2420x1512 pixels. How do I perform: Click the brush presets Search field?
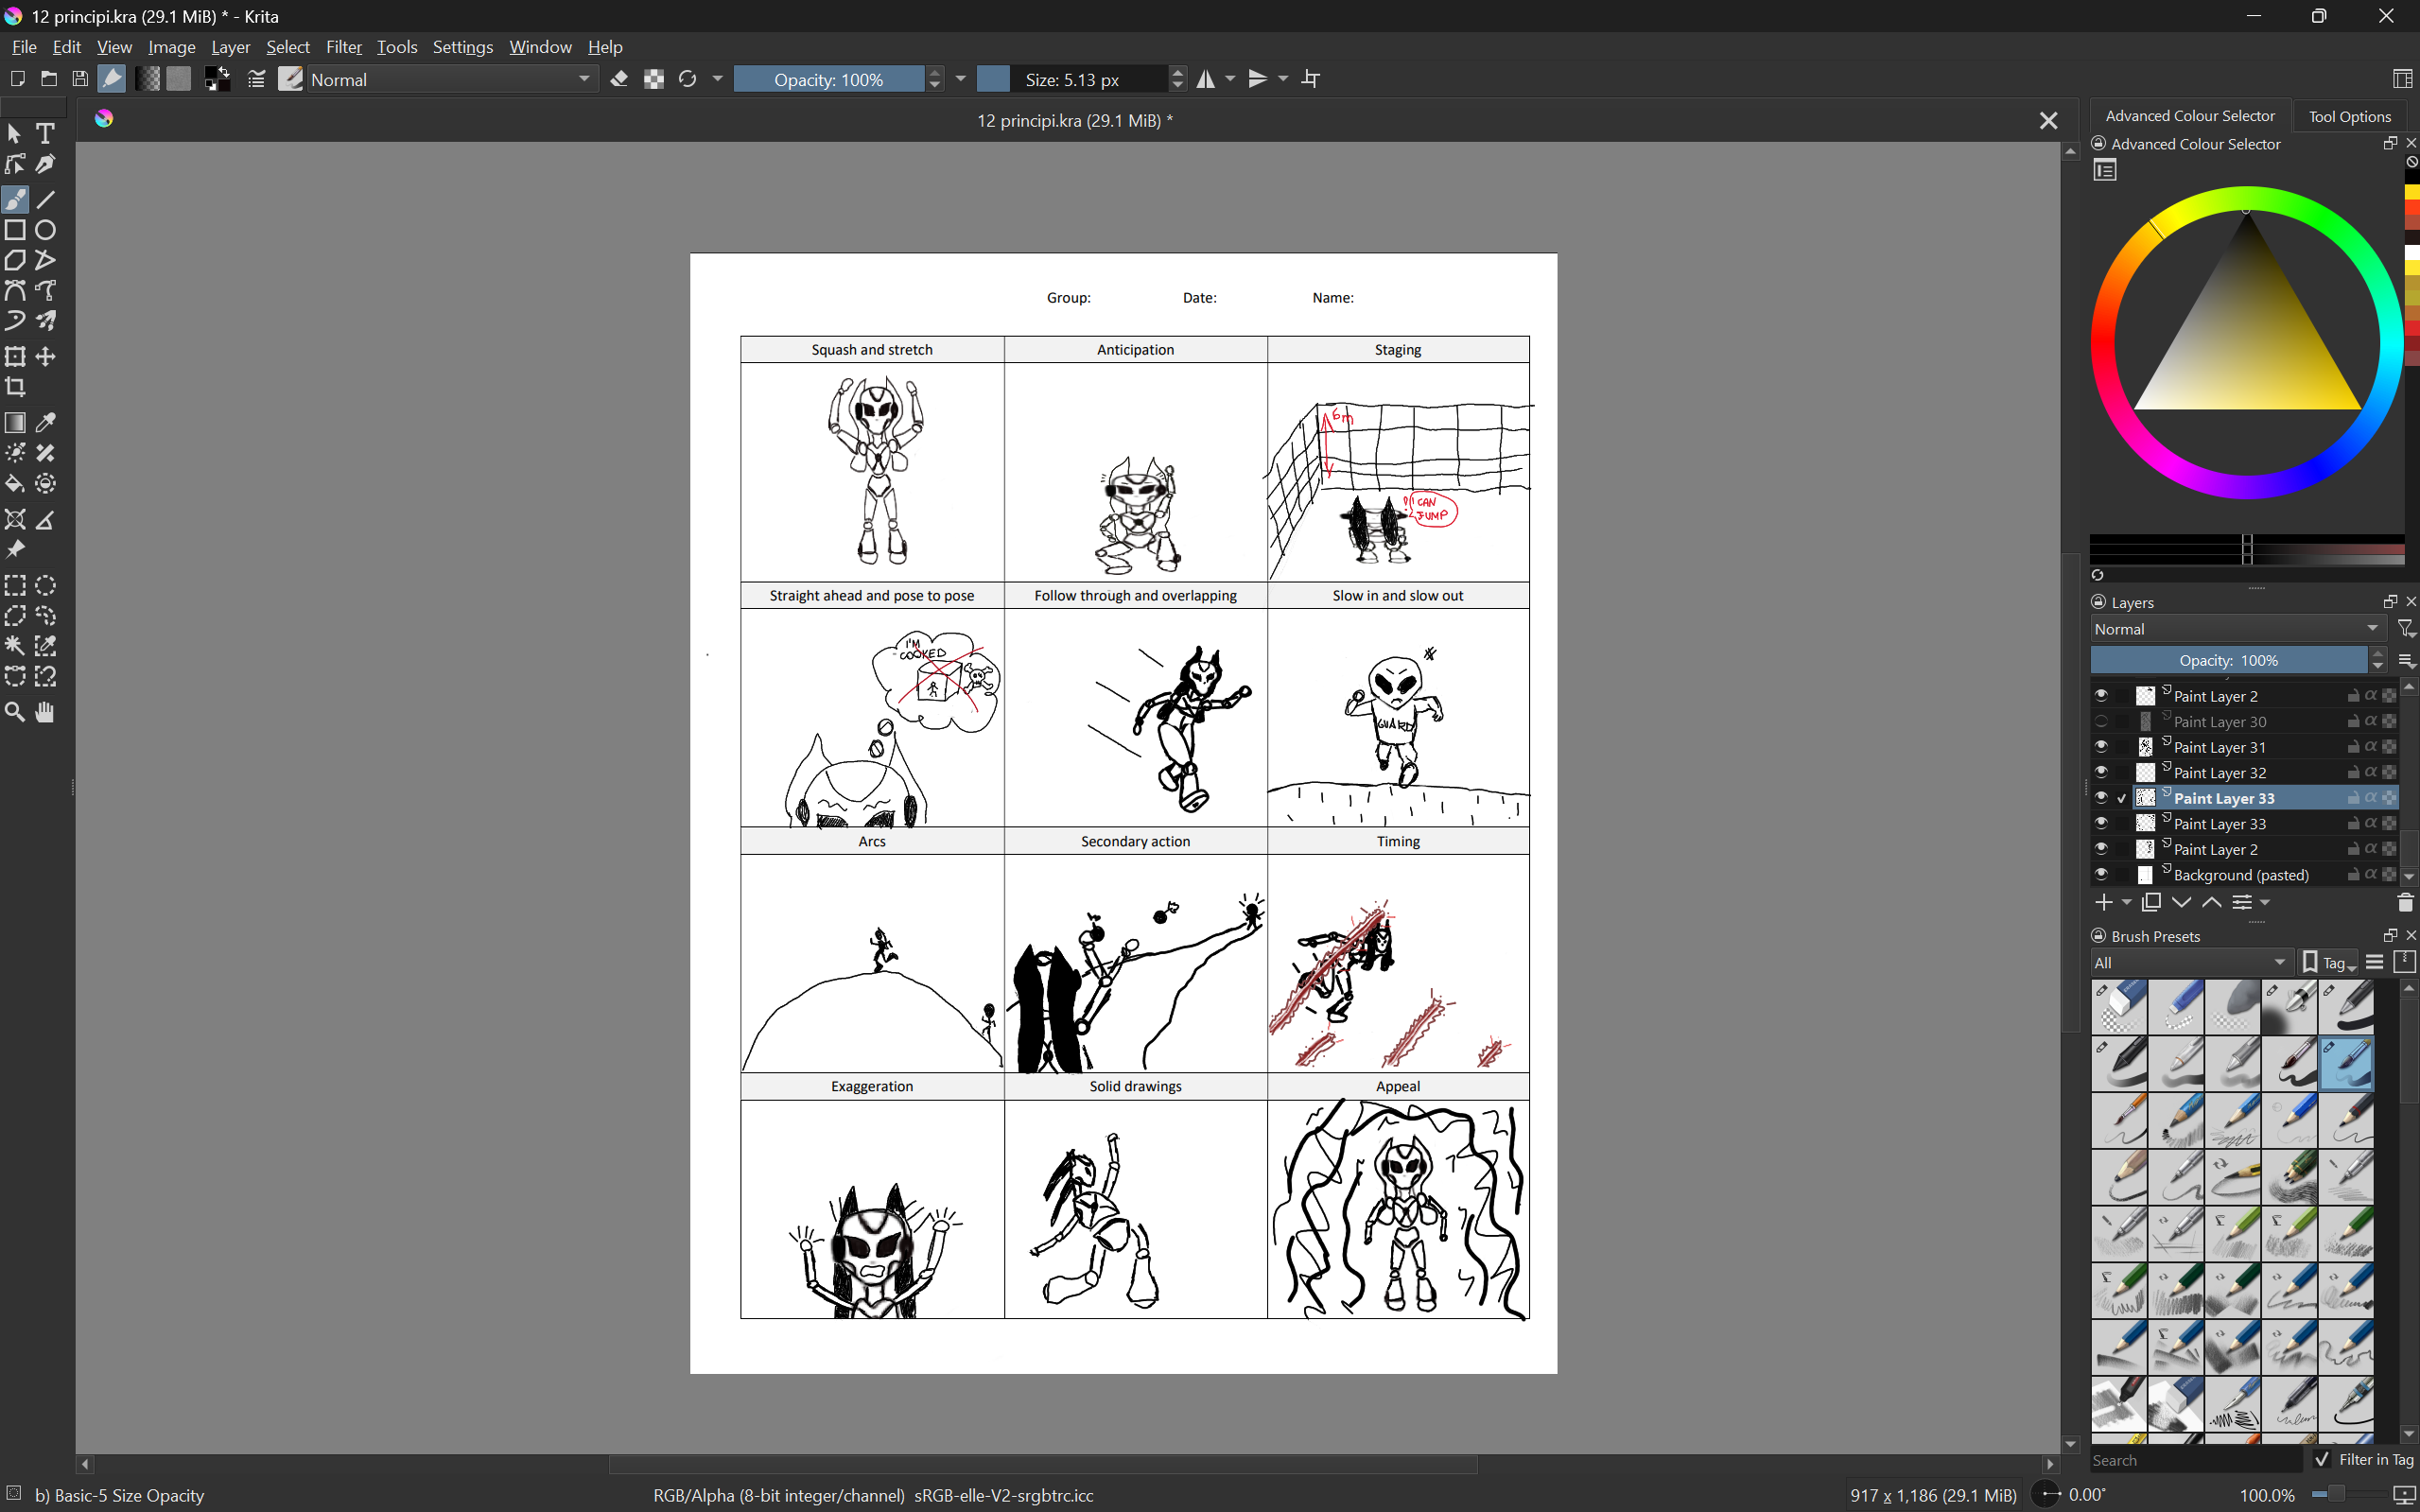pyautogui.click(x=2195, y=1460)
